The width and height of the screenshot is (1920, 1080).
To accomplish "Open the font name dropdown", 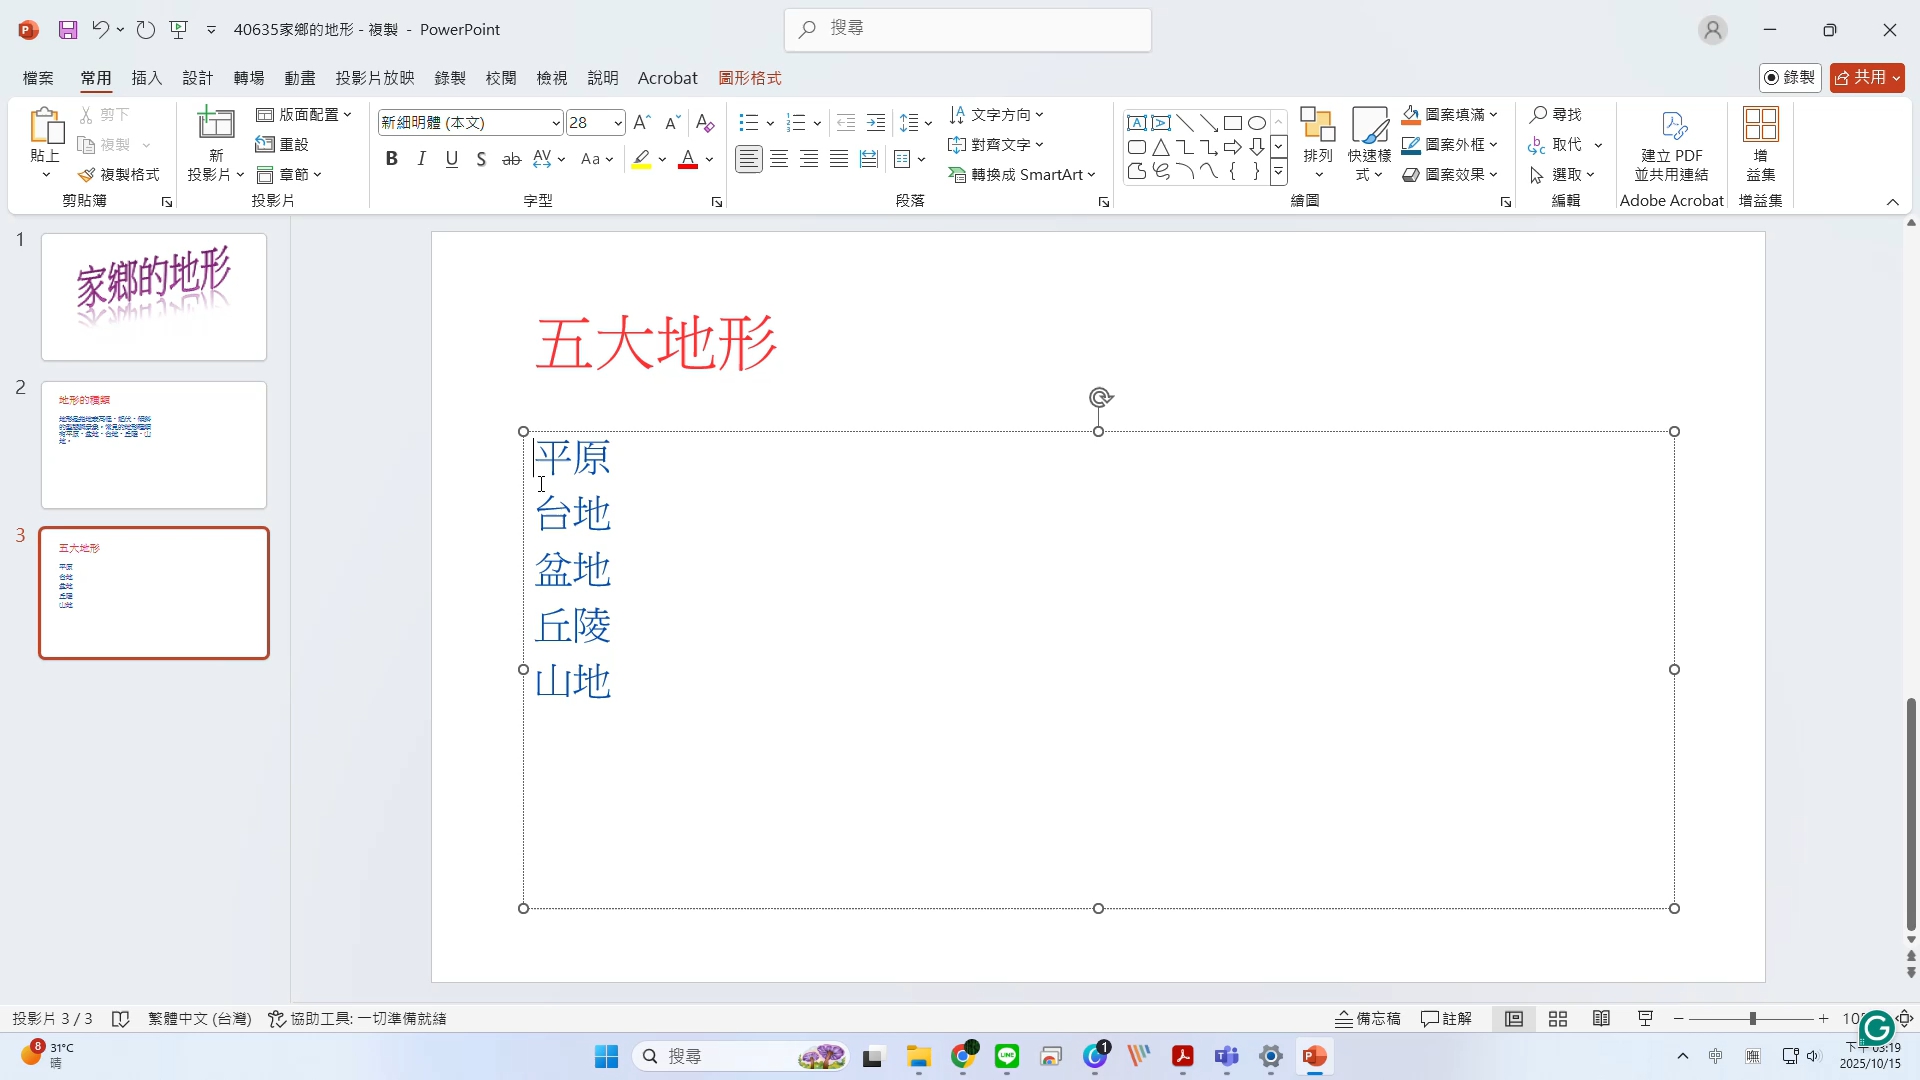I will point(556,123).
